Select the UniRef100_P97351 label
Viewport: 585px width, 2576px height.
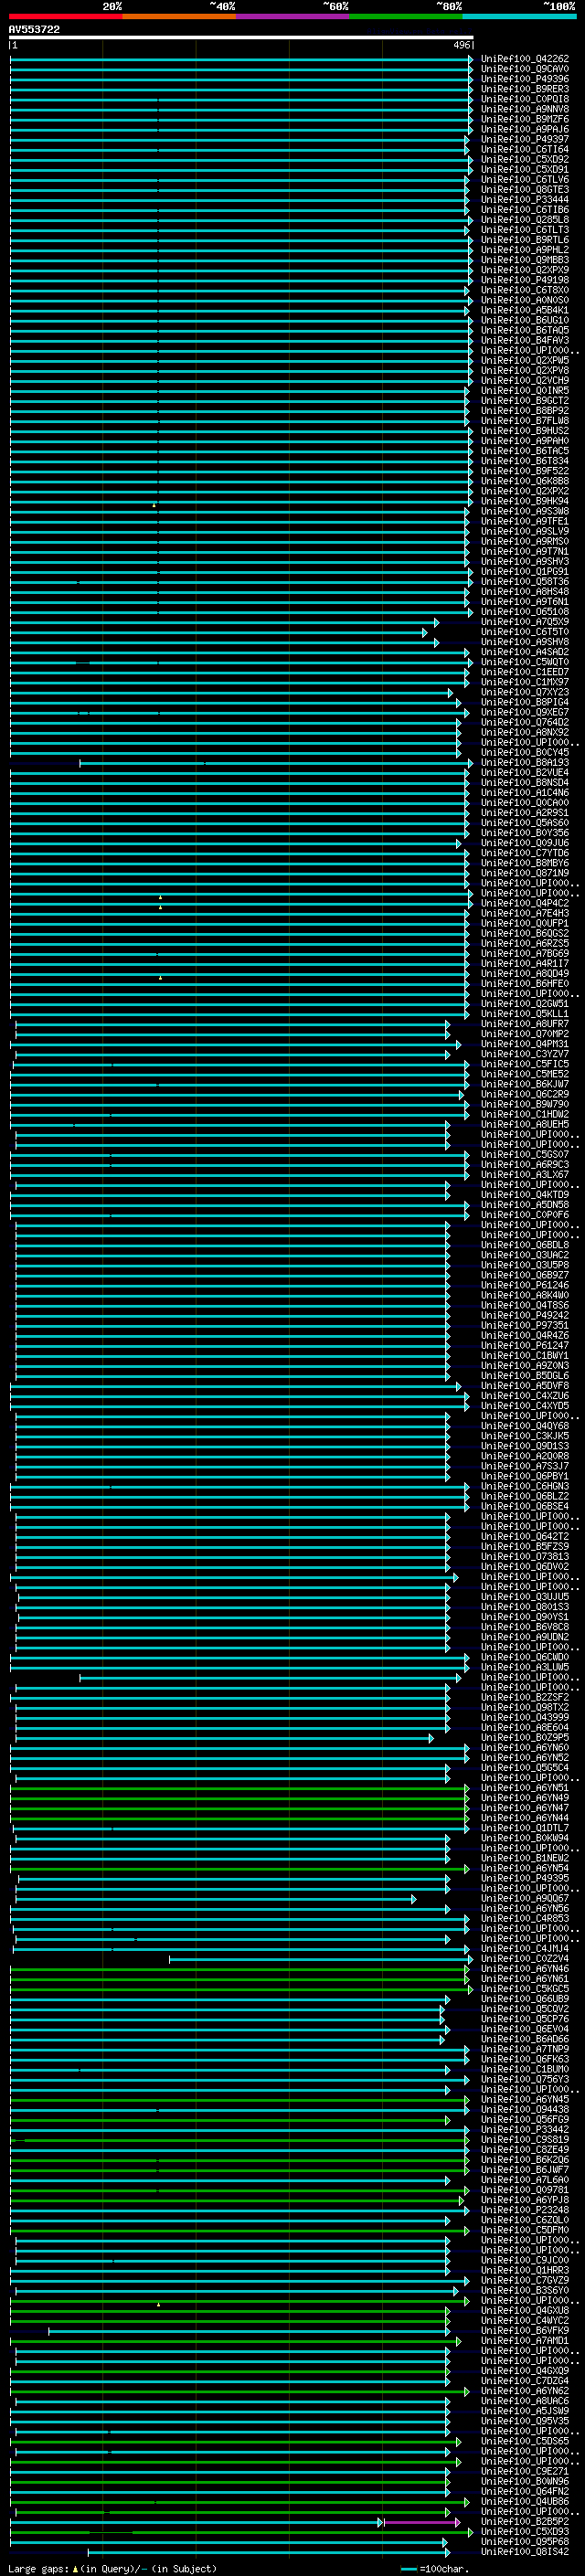click(x=524, y=1325)
